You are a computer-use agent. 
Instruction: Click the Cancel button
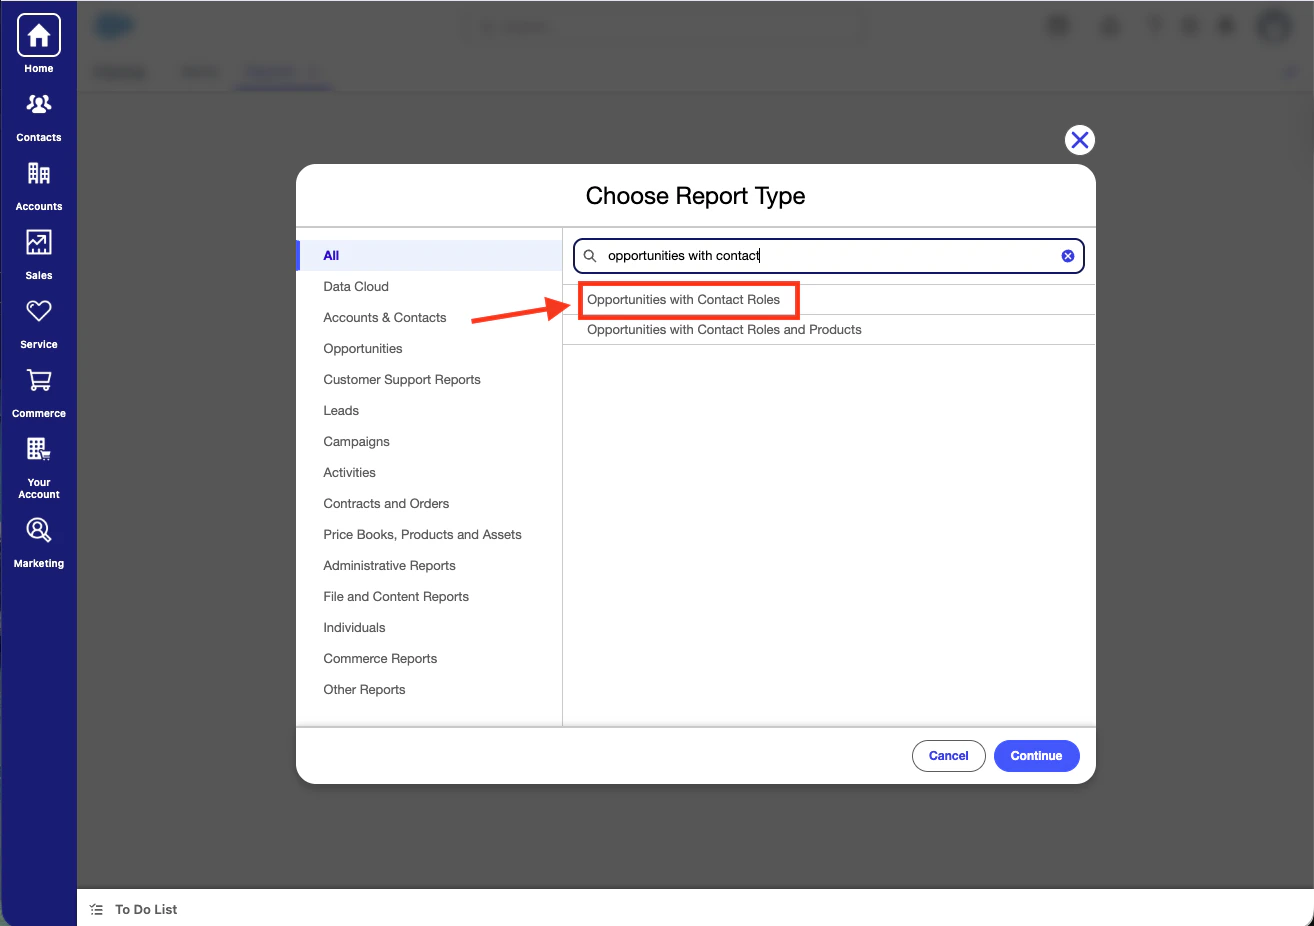point(949,756)
